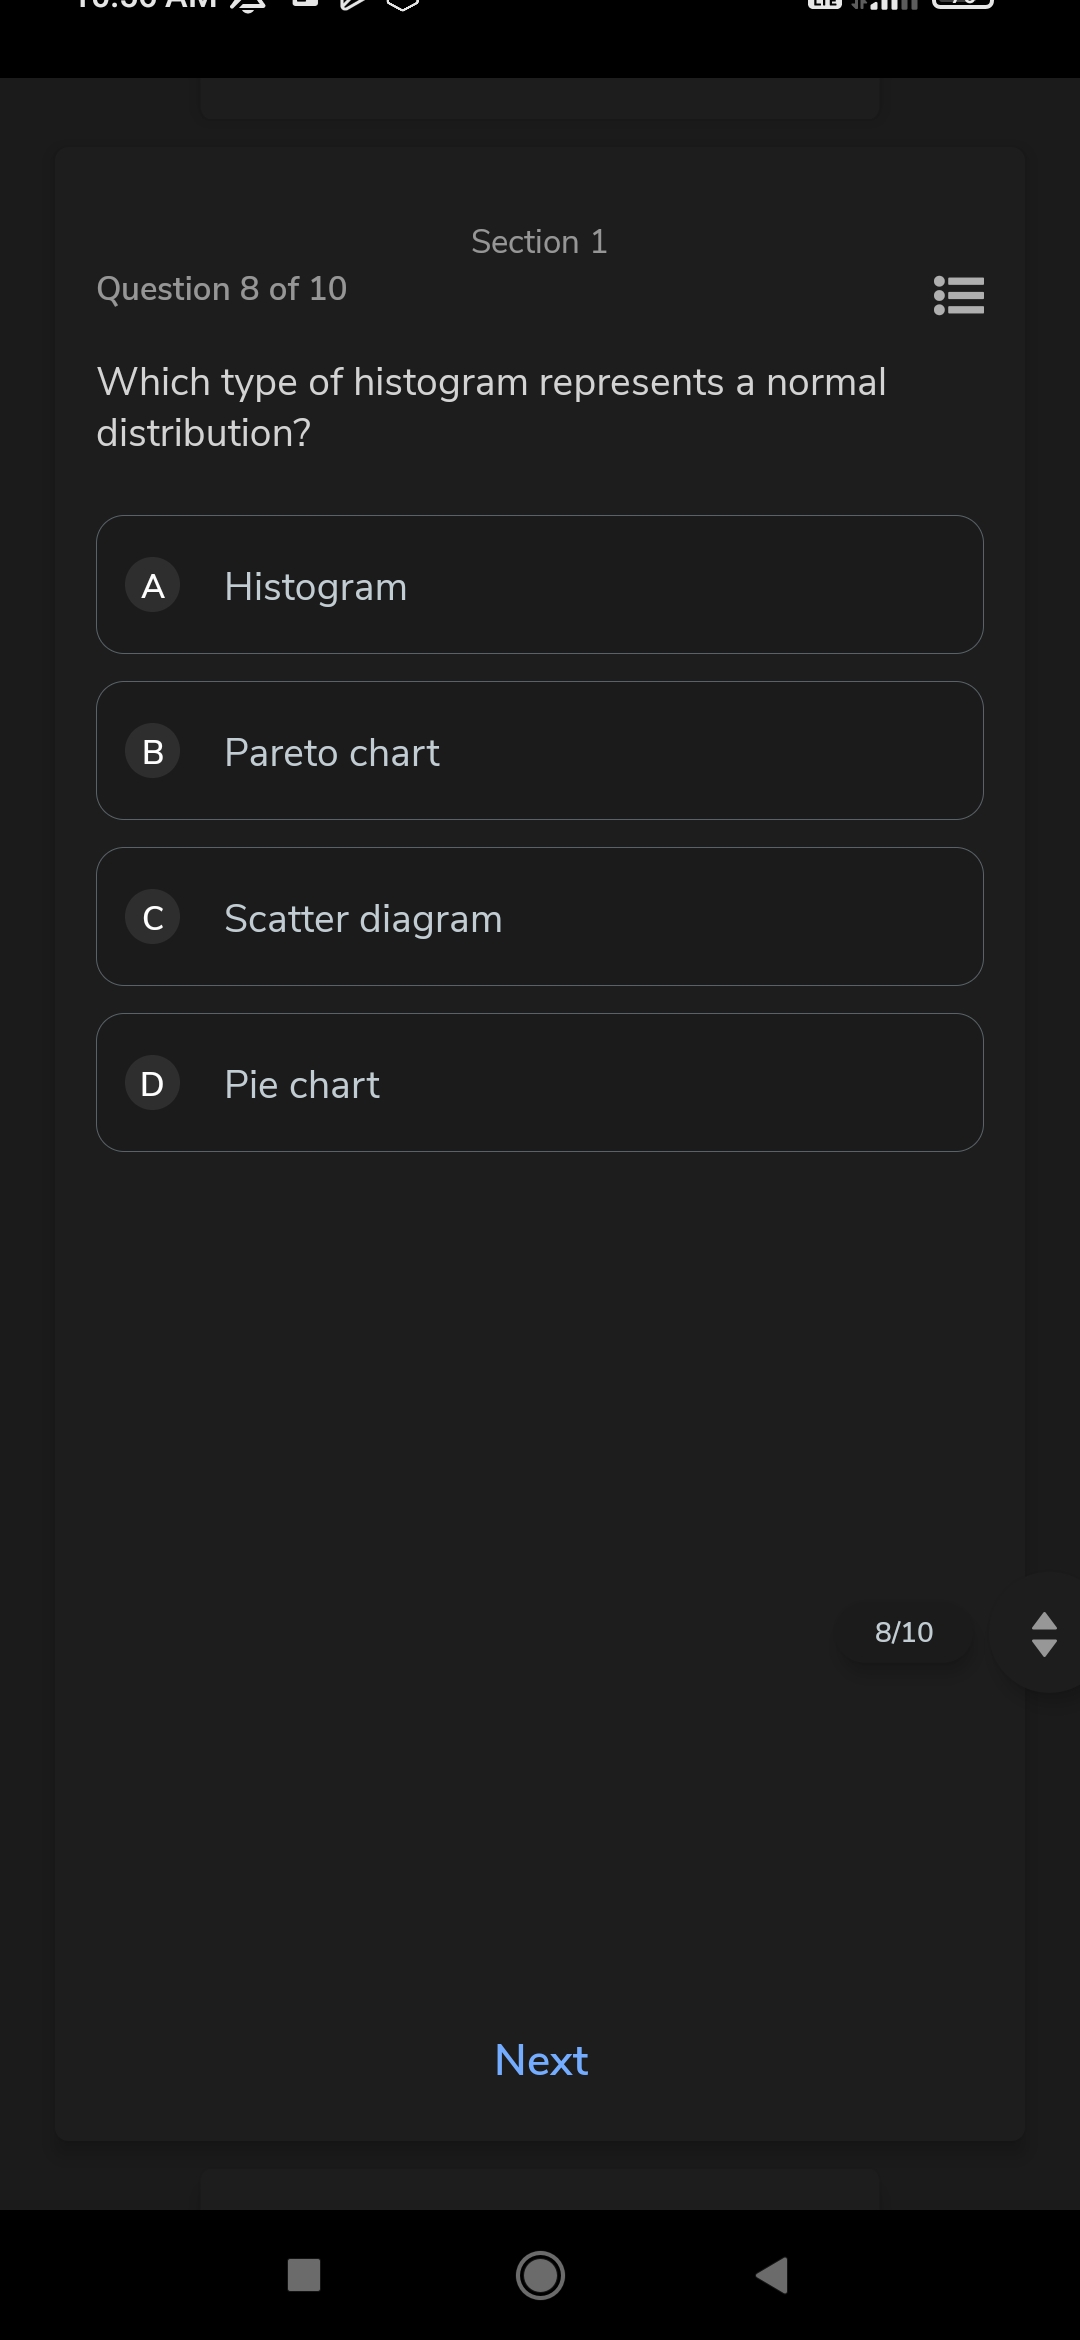Select option D Pie chart
1080x2340 pixels.
tap(540, 1083)
